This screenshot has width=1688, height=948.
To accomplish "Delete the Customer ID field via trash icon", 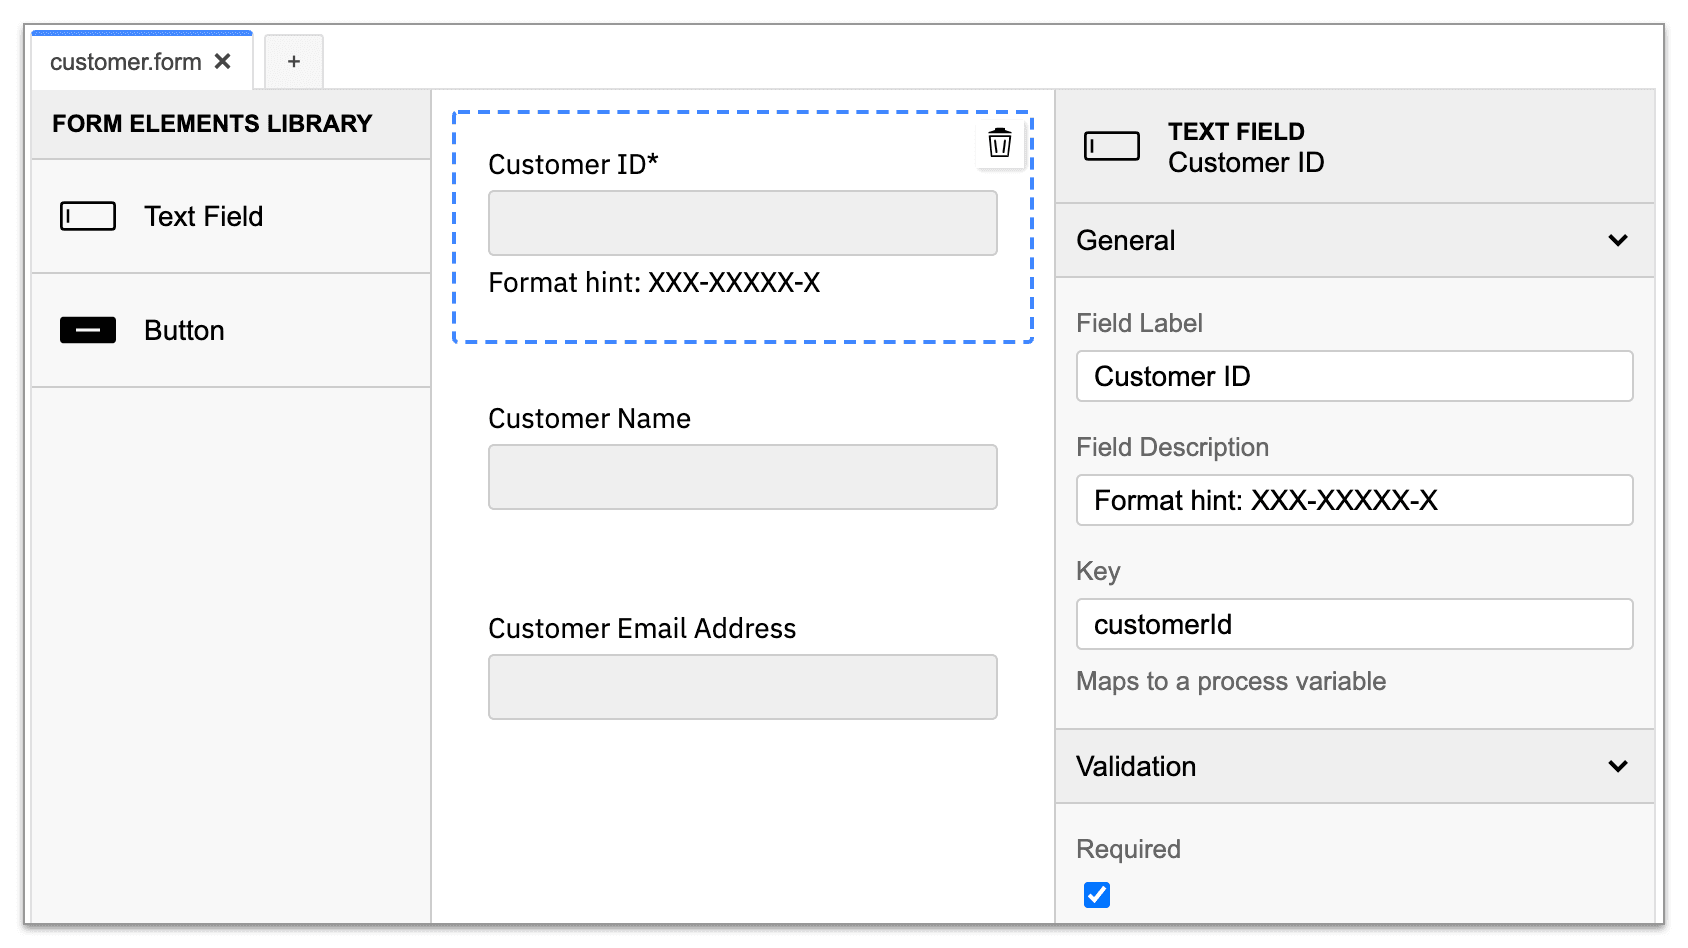I will 999,143.
